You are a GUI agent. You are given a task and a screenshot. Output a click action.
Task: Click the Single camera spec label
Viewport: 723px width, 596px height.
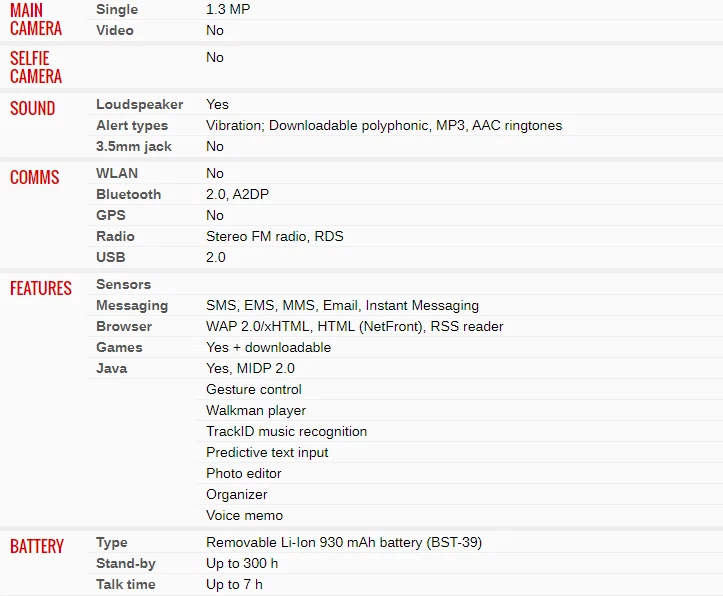[117, 9]
